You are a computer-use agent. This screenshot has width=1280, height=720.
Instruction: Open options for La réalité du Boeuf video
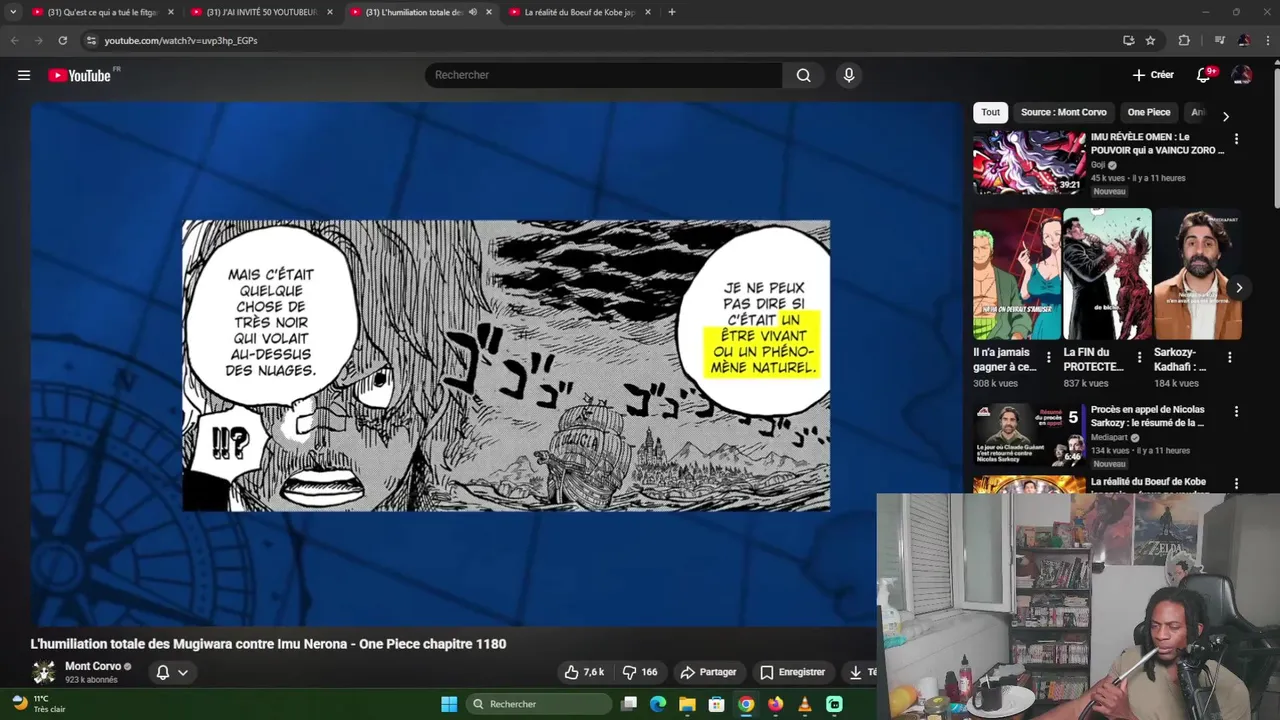tap(1236, 483)
